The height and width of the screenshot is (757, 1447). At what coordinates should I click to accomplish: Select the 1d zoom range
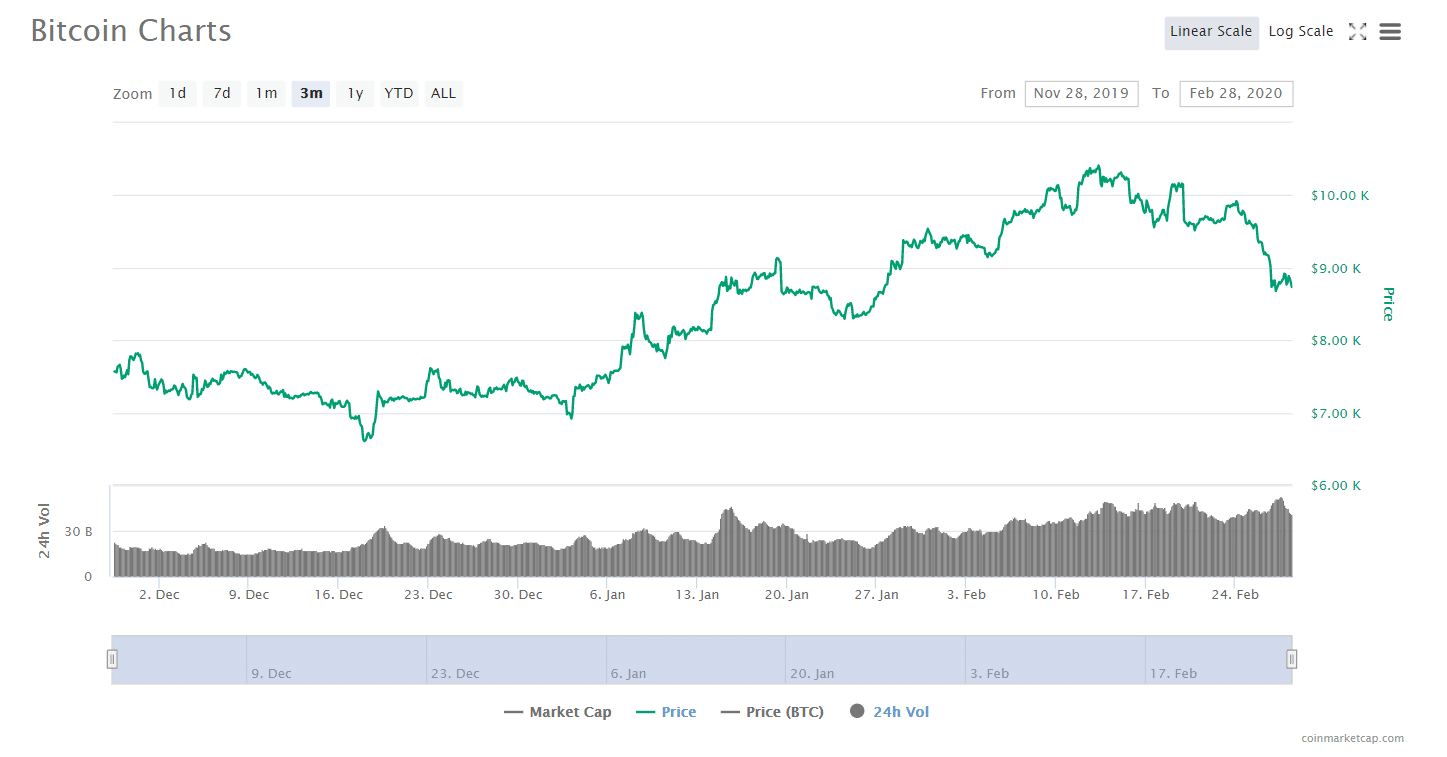tap(177, 94)
